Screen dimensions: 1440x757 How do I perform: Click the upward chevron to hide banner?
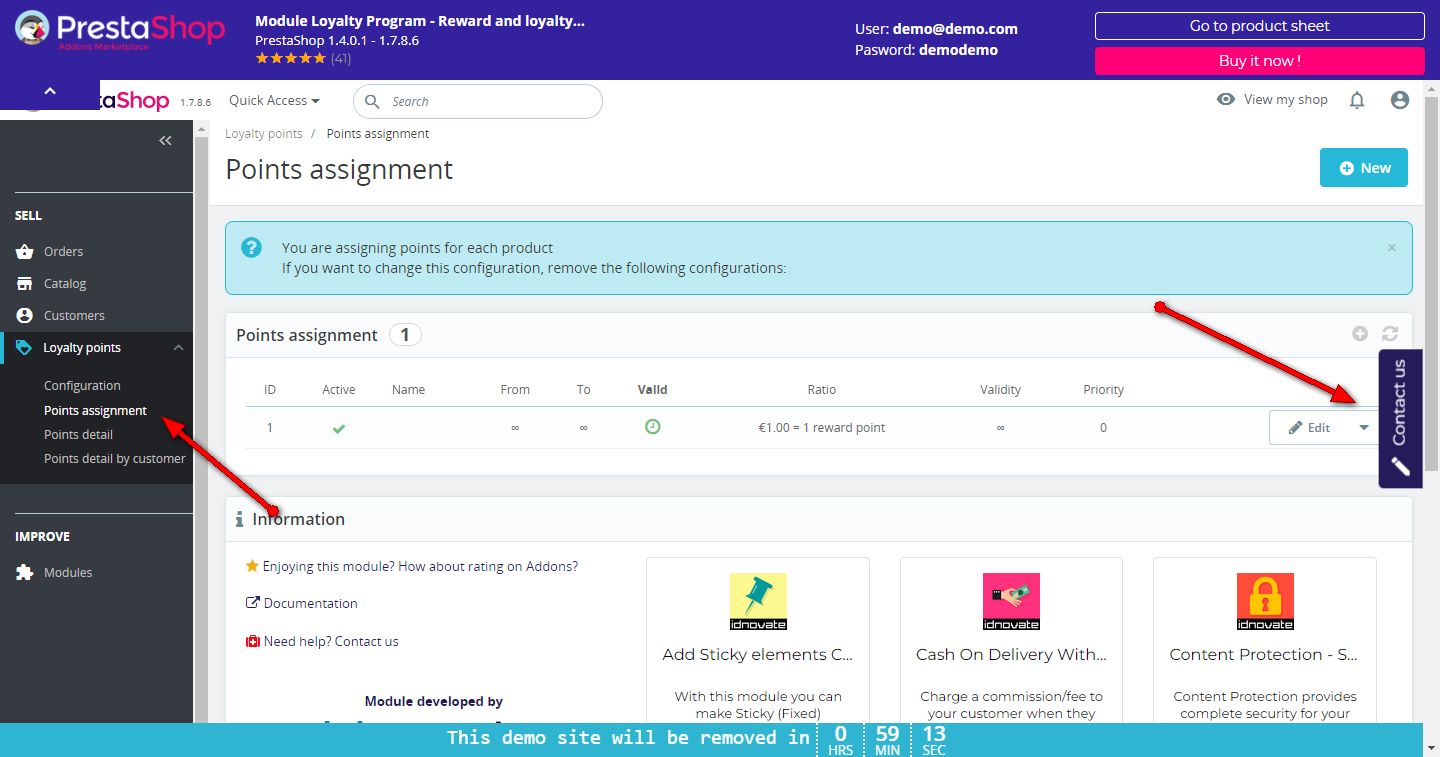(x=50, y=92)
